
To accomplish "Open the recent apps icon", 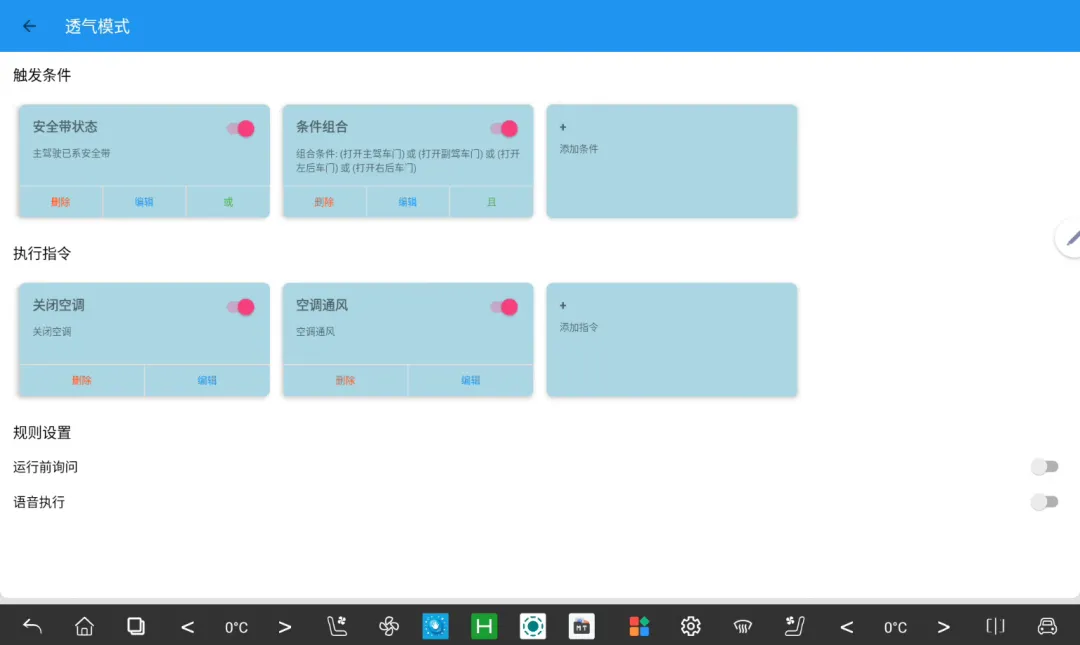I will tap(136, 626).
